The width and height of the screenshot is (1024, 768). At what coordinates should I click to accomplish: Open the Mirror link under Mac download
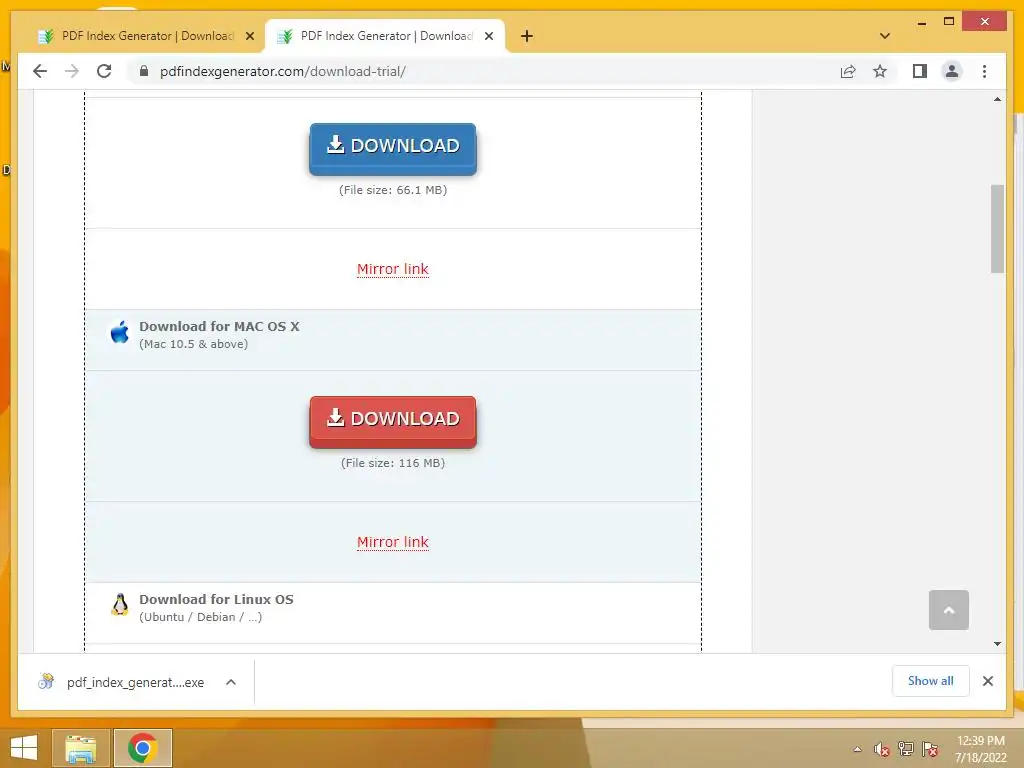(x=392, y=542)
